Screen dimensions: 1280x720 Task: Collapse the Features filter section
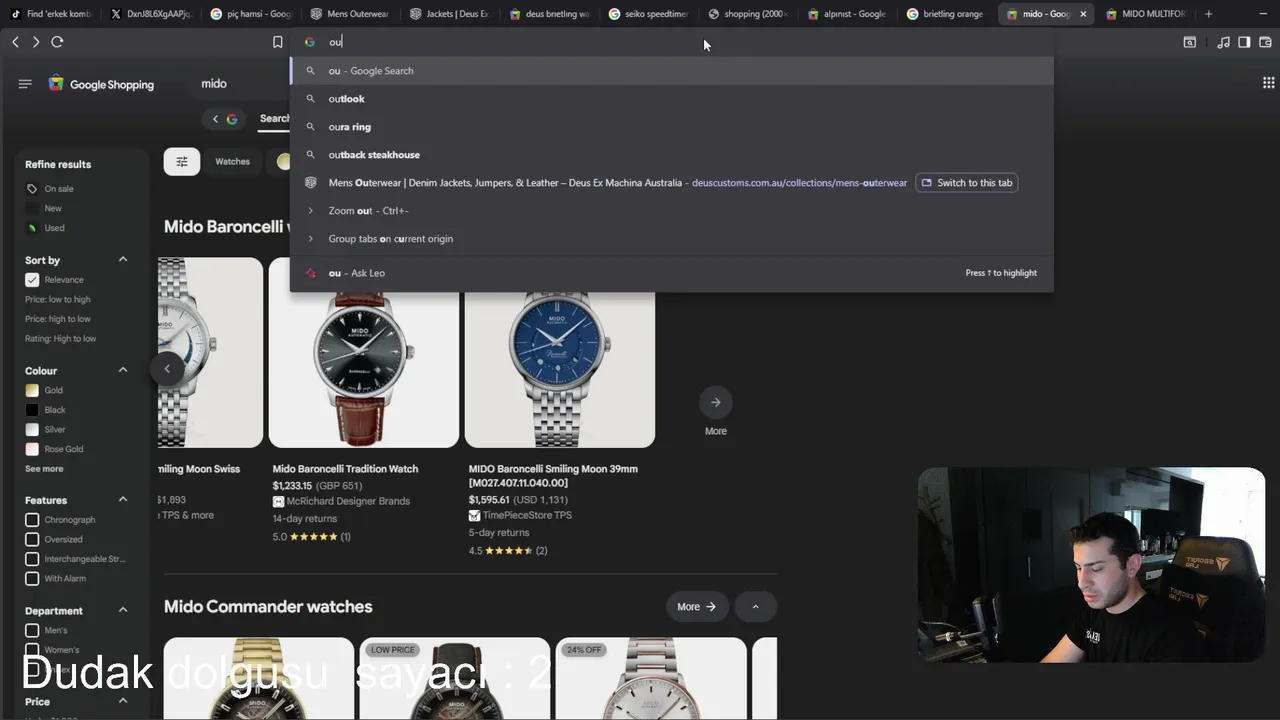point(123,500)
